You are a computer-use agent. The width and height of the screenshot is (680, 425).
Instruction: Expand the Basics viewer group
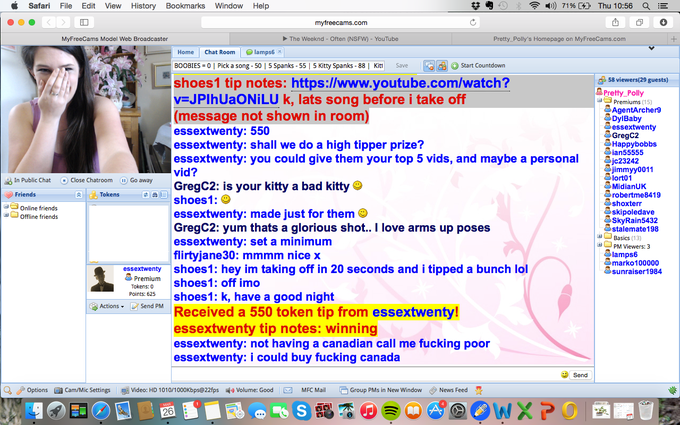click(x=600, y=237)
